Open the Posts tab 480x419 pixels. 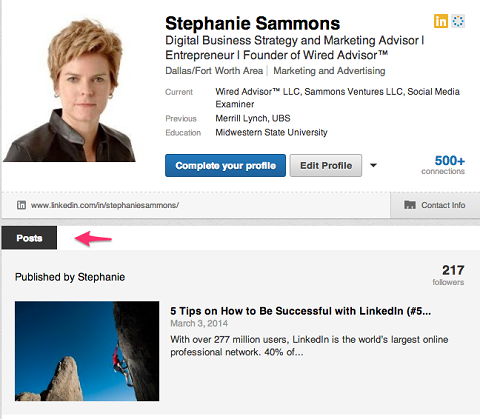(x=29, y=238)
